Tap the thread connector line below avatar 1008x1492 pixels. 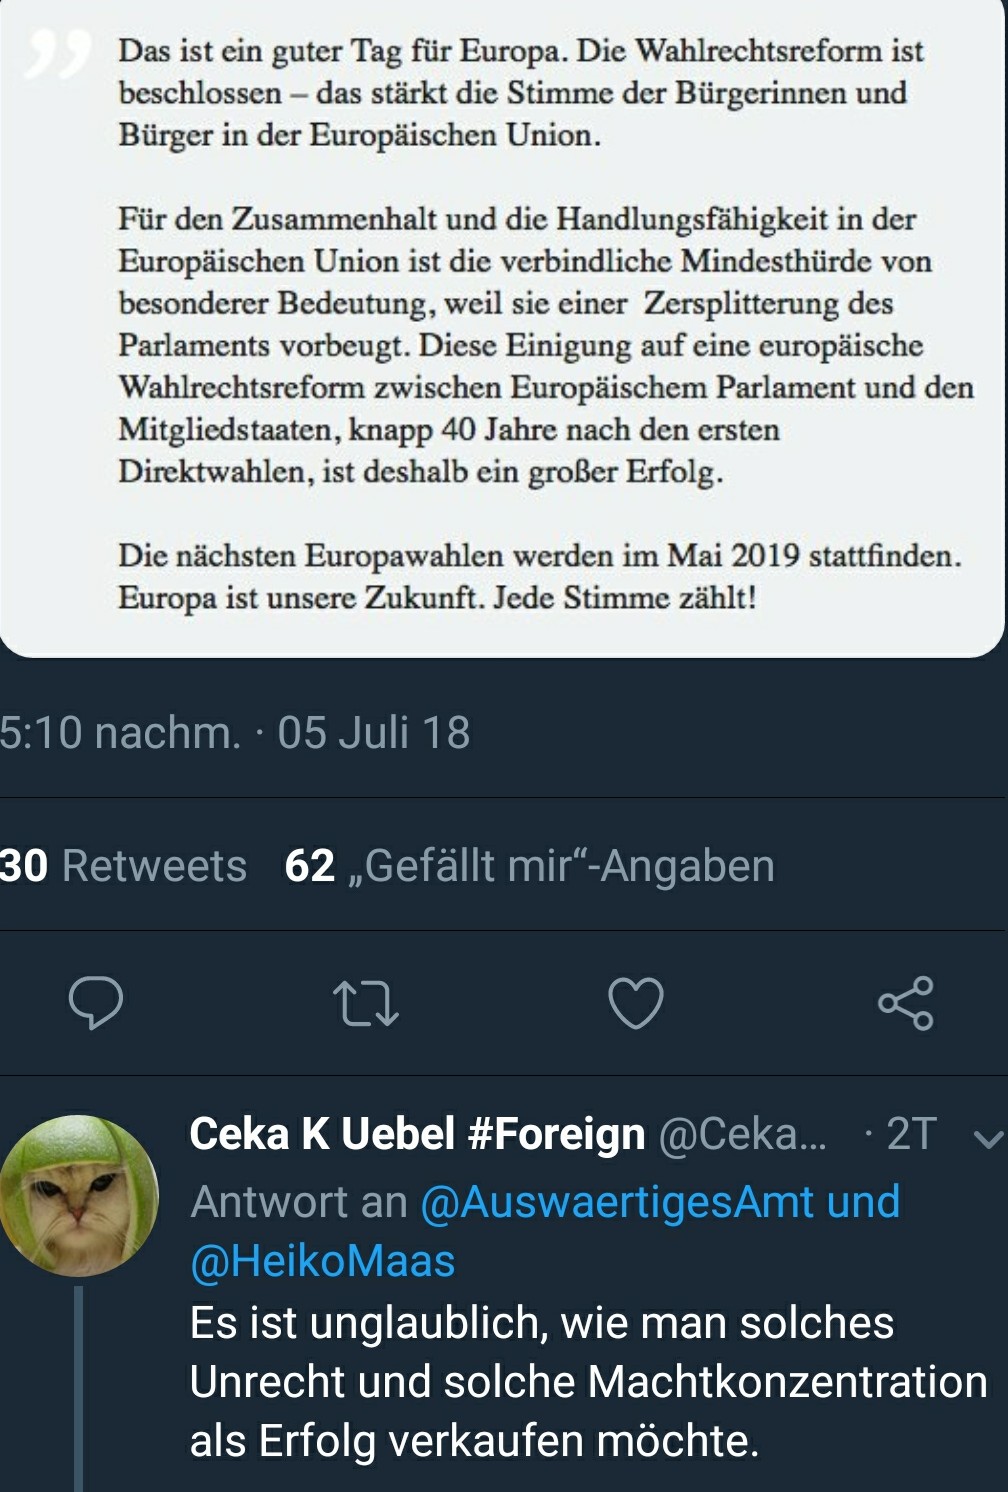[79, 1388]
